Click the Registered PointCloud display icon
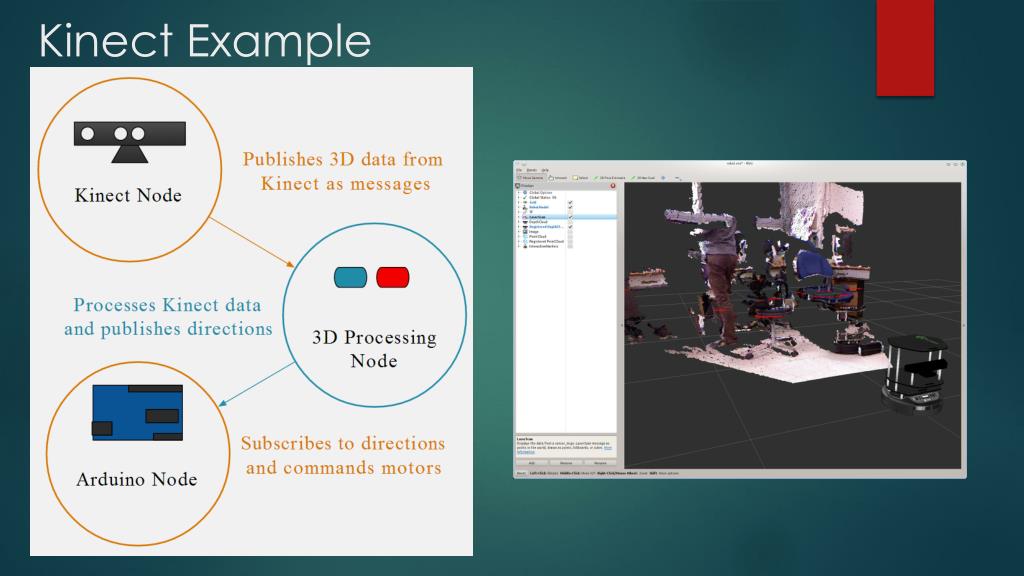 tap(525, 242)
